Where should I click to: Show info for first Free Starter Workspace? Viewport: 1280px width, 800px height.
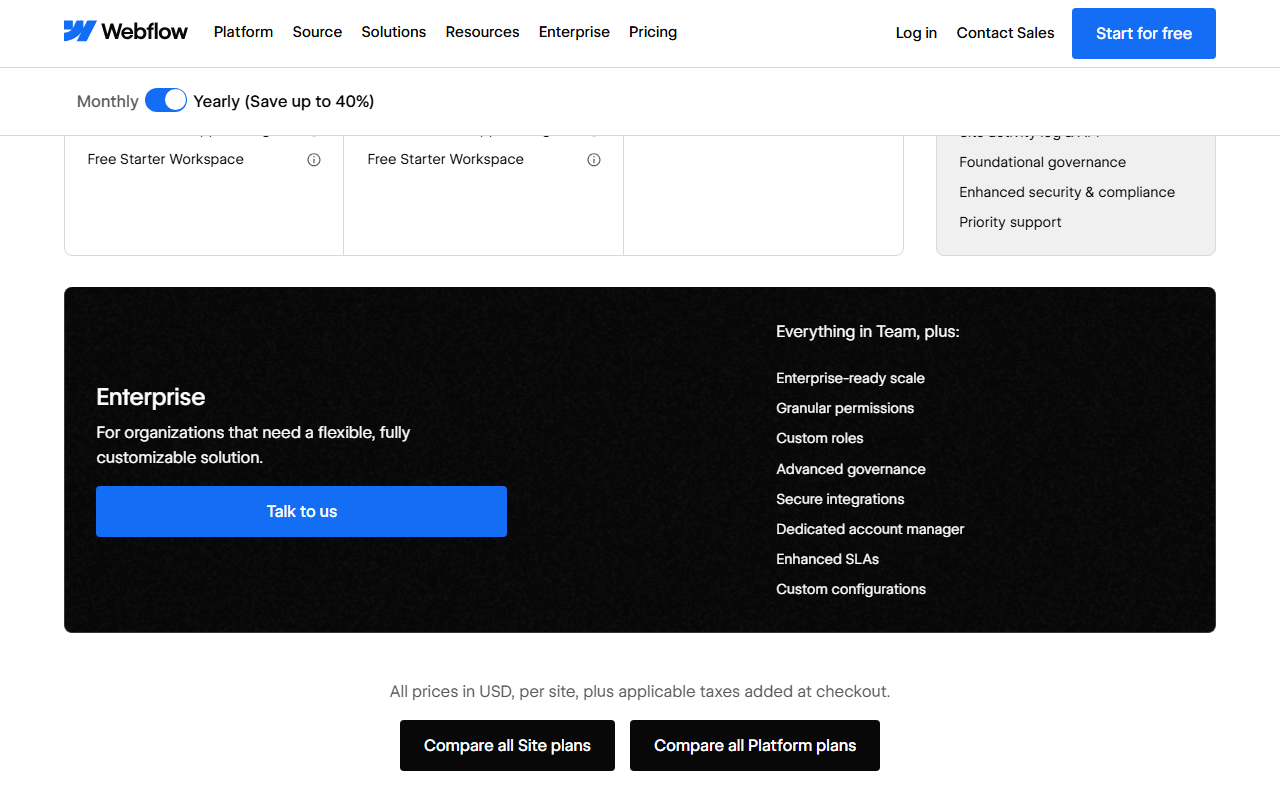click(314, 160)
